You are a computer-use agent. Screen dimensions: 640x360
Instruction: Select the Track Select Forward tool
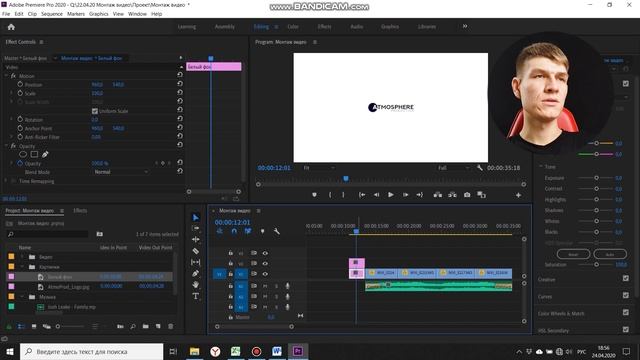[196, 229]
